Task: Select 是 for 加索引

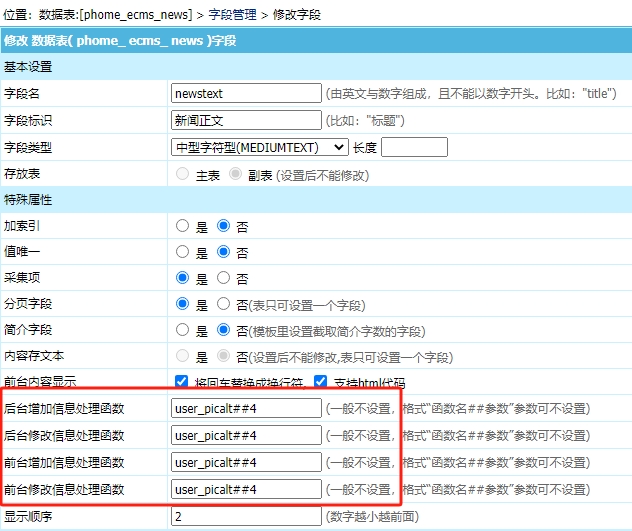Action: pos(183,226)
